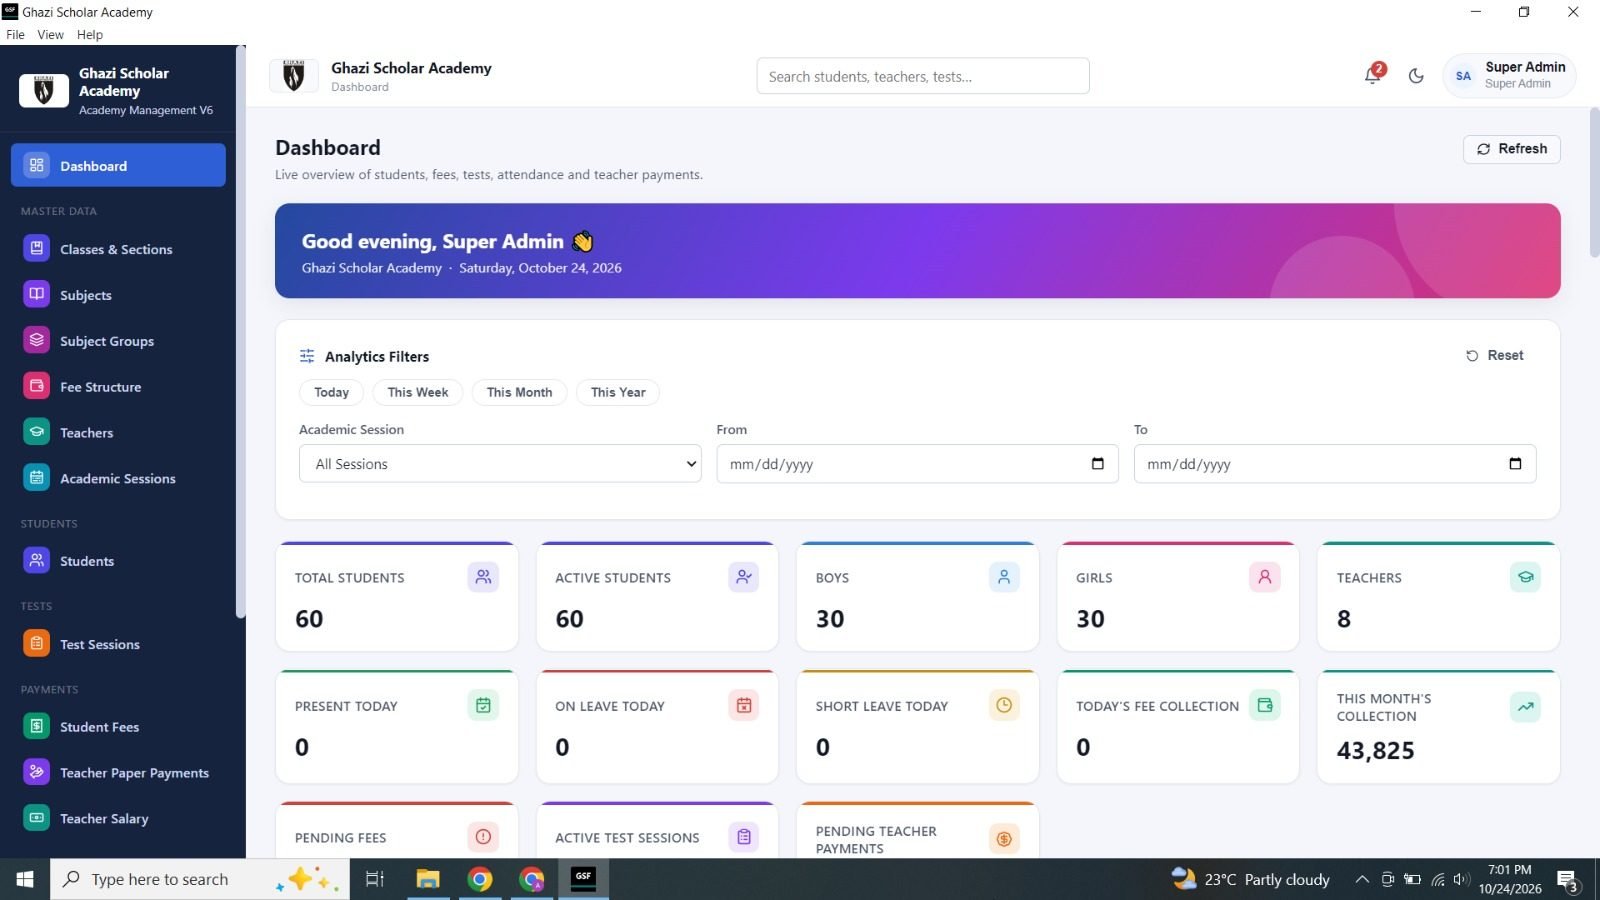Click the sidebar vertical scrollbar
The height and width of the screenshot is (900, 1600).
pos(240,332)
